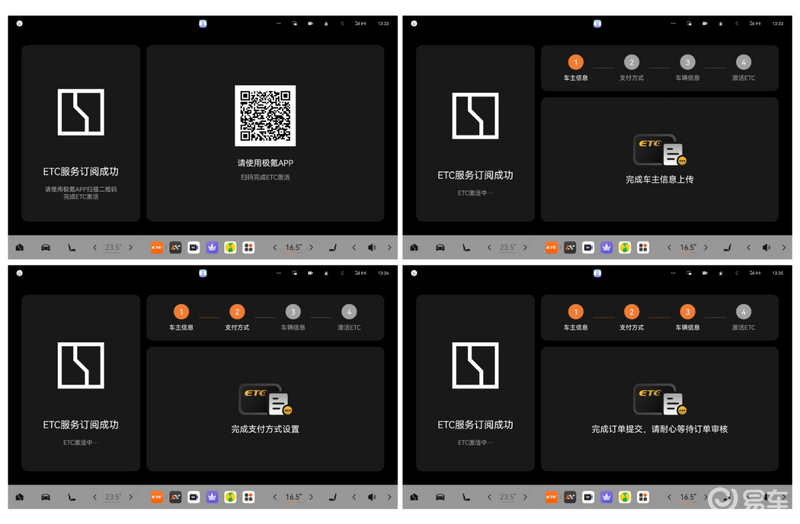The height and width of the screenshot is (524, 800).
Task: Tap 完成支付方式设置 status text
Action: [265, 429]
